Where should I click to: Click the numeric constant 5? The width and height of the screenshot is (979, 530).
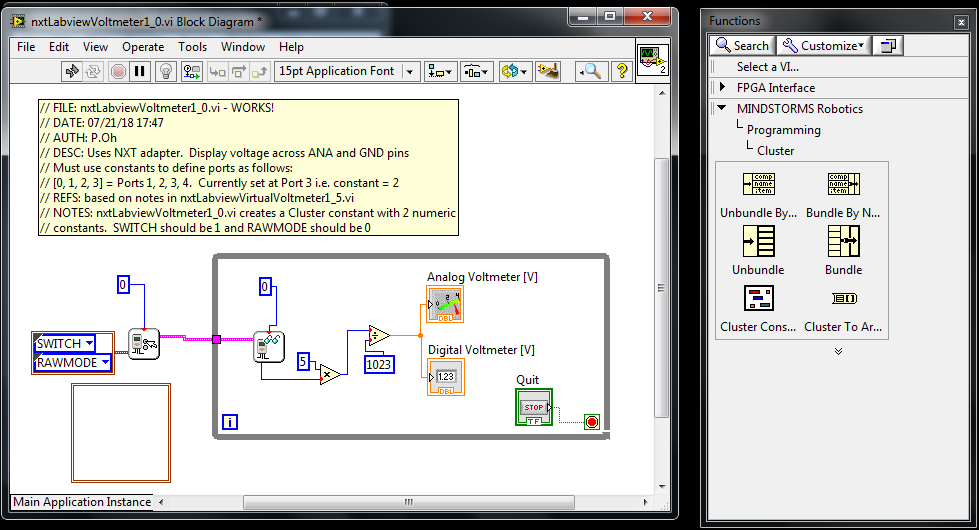pos(303,361)
